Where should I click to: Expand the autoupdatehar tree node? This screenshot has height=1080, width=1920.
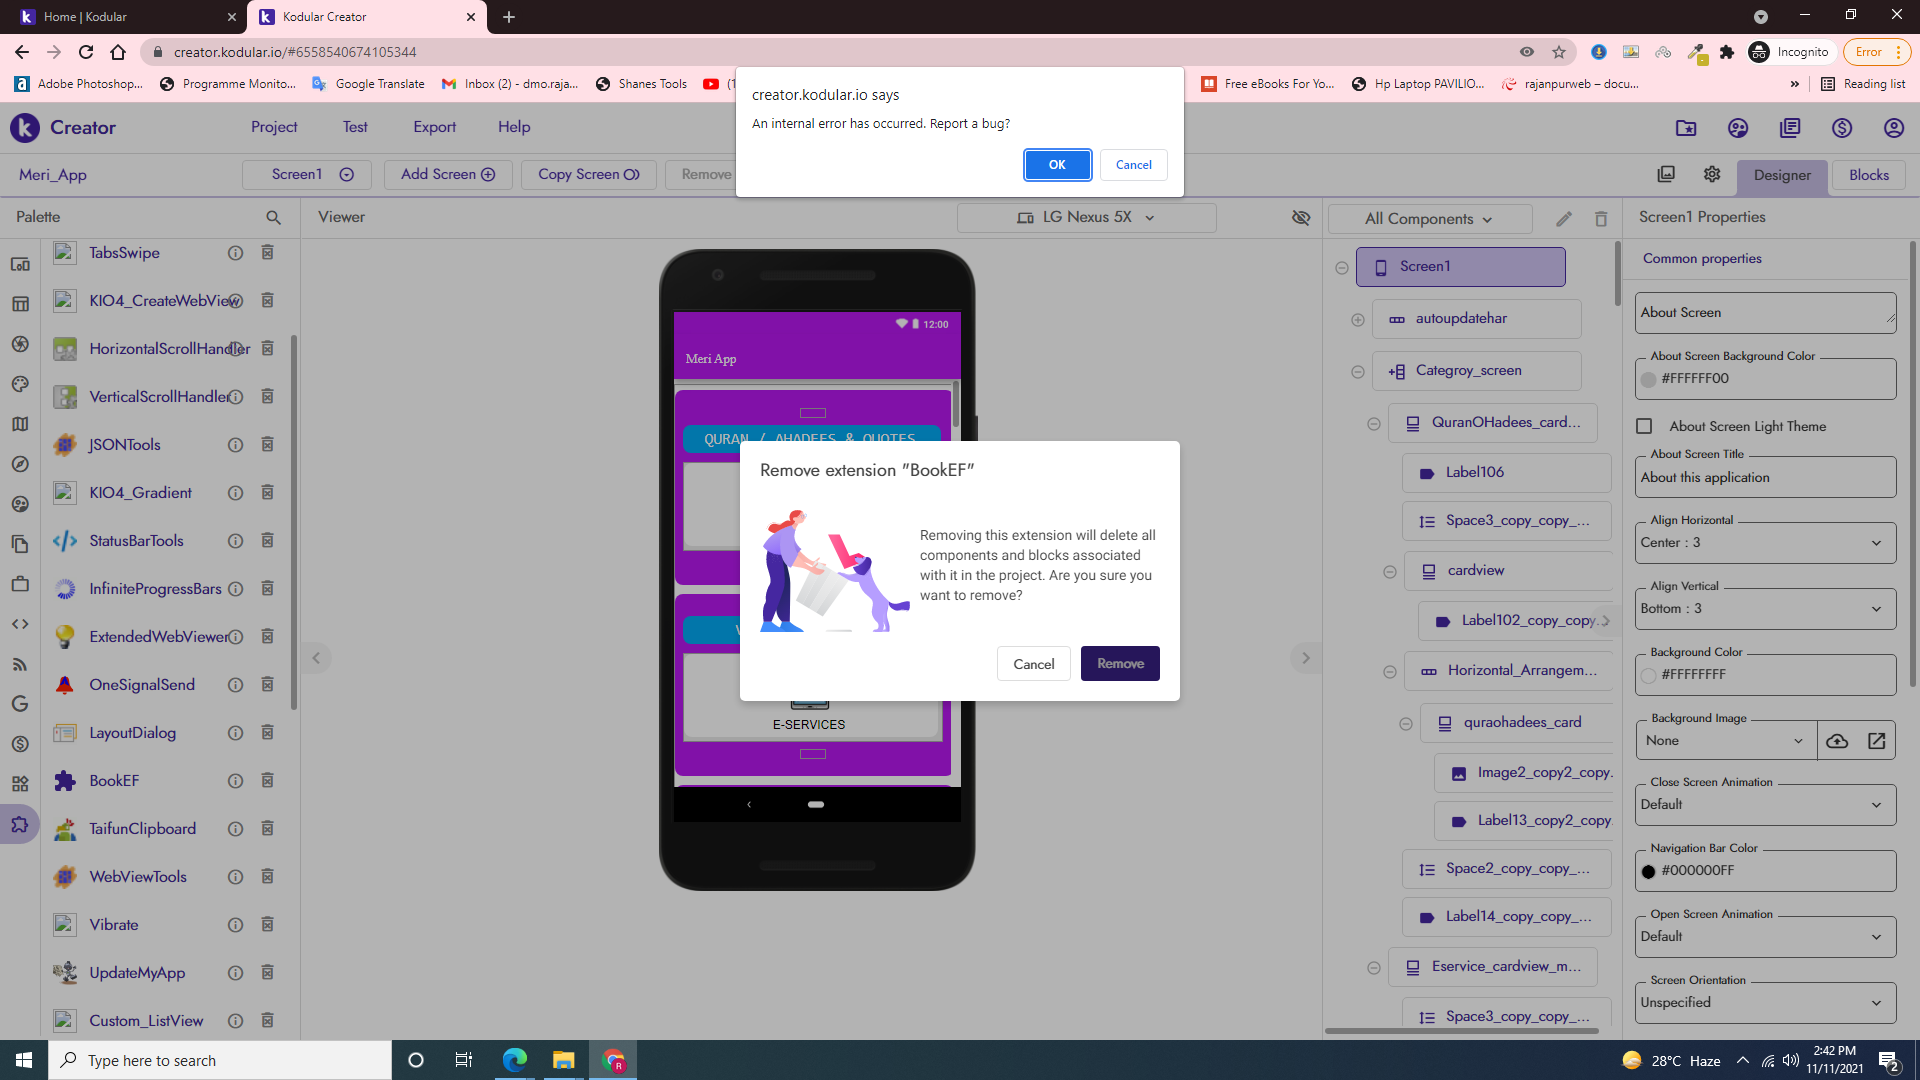coord(1357,319)
